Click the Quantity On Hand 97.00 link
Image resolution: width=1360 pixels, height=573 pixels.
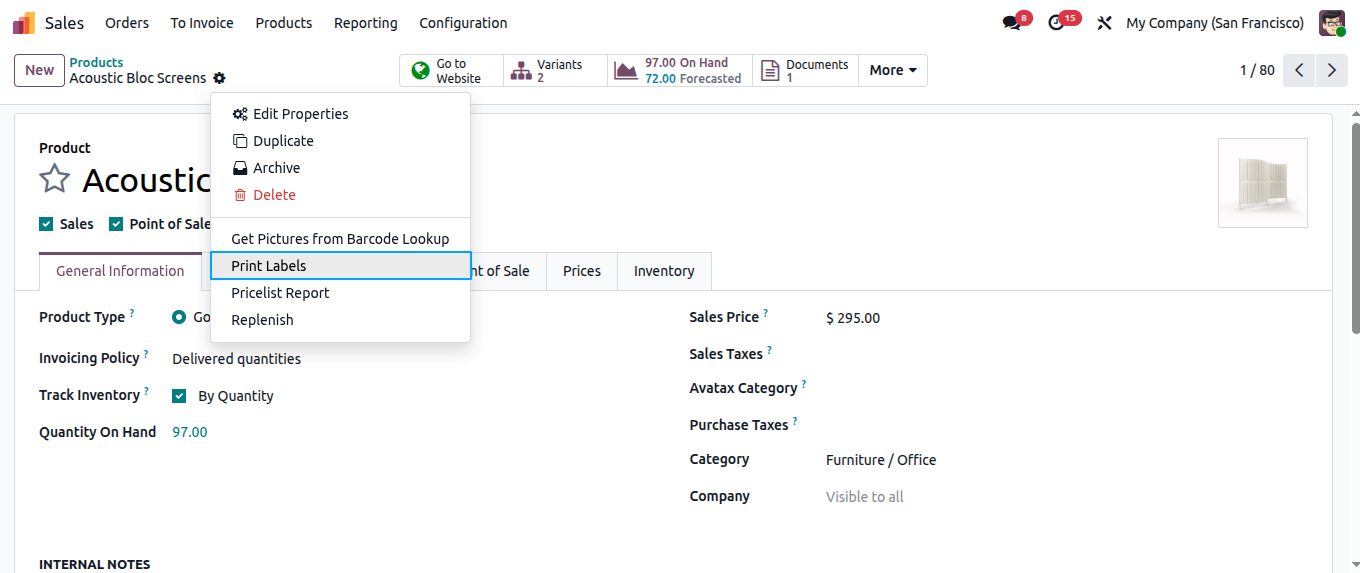(190, 432)
